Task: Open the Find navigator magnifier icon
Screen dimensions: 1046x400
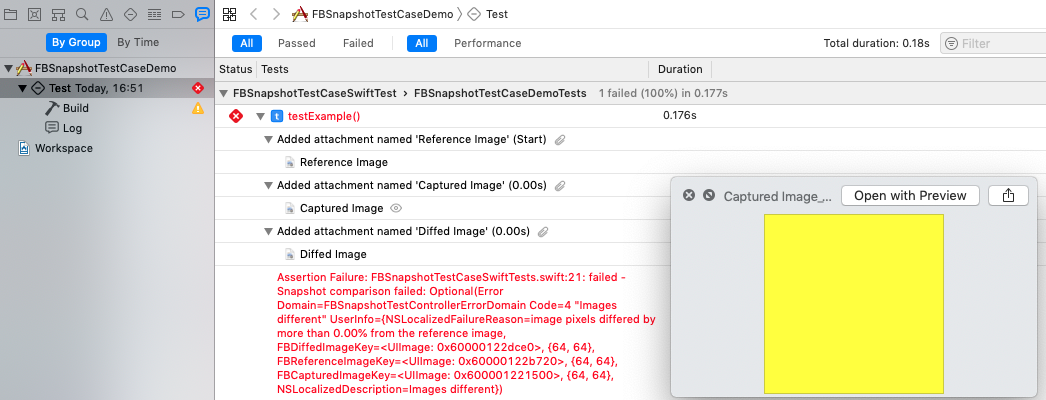Action: click(82, 14)
